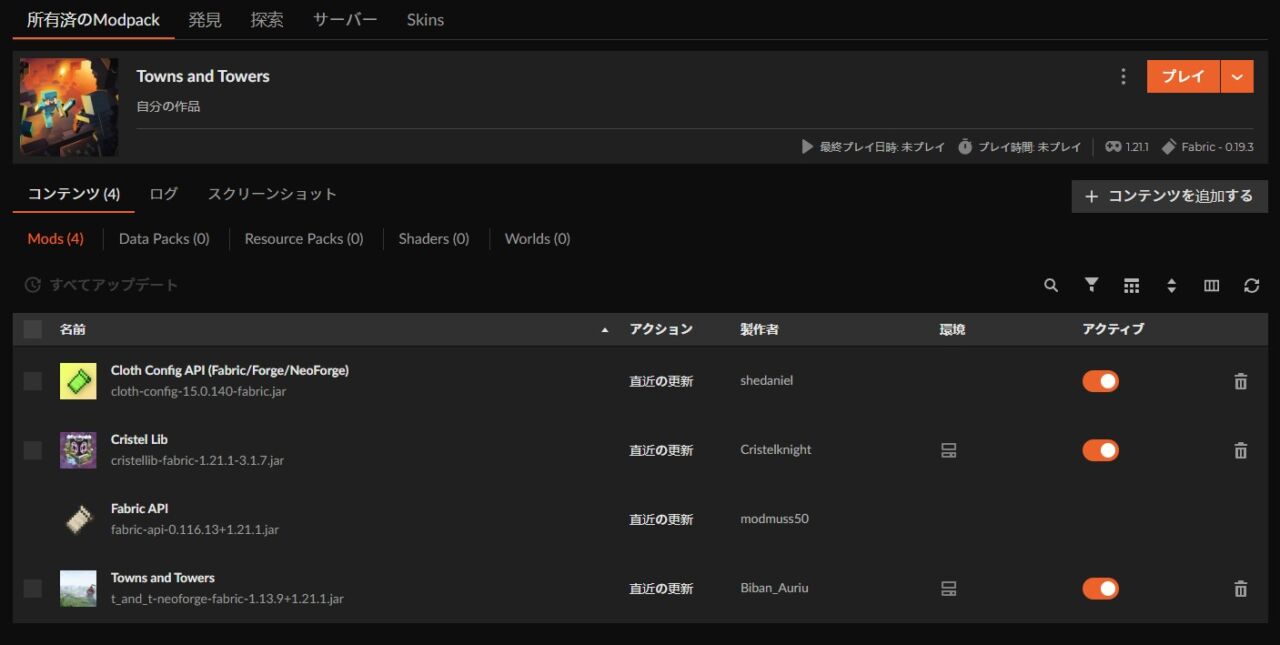Delete Cloth Config API with trash icon

point(1241,381)
